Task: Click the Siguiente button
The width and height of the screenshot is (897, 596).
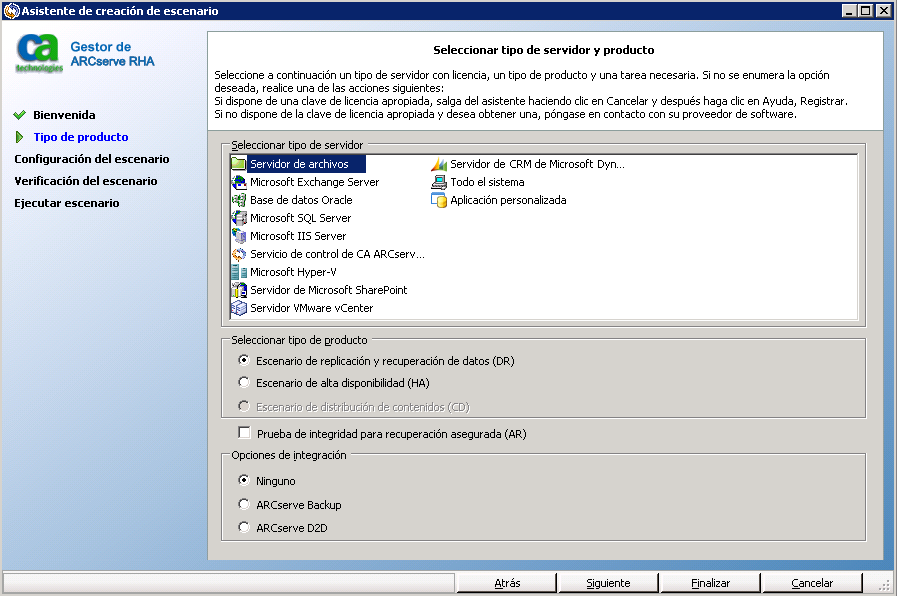Action: tap(608, 582)
